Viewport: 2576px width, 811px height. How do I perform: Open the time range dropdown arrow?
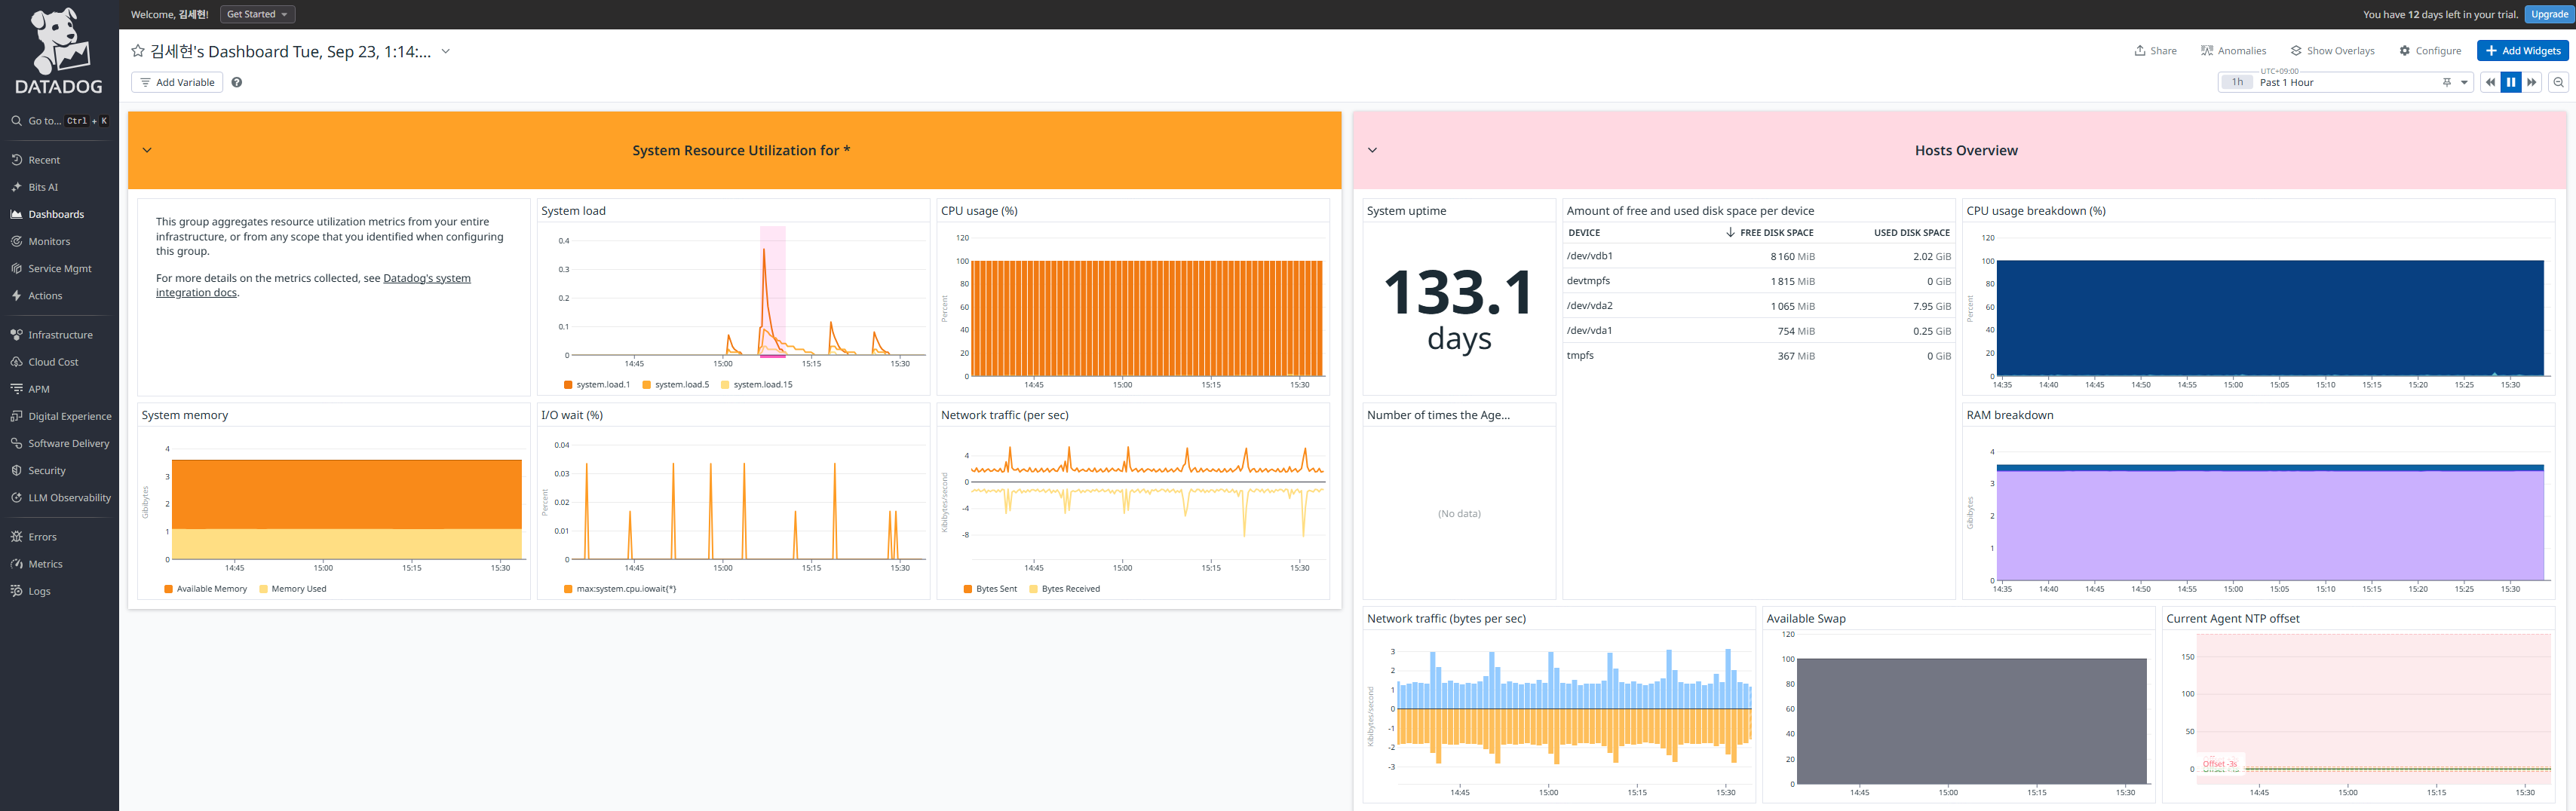(x=2464, y=82)
